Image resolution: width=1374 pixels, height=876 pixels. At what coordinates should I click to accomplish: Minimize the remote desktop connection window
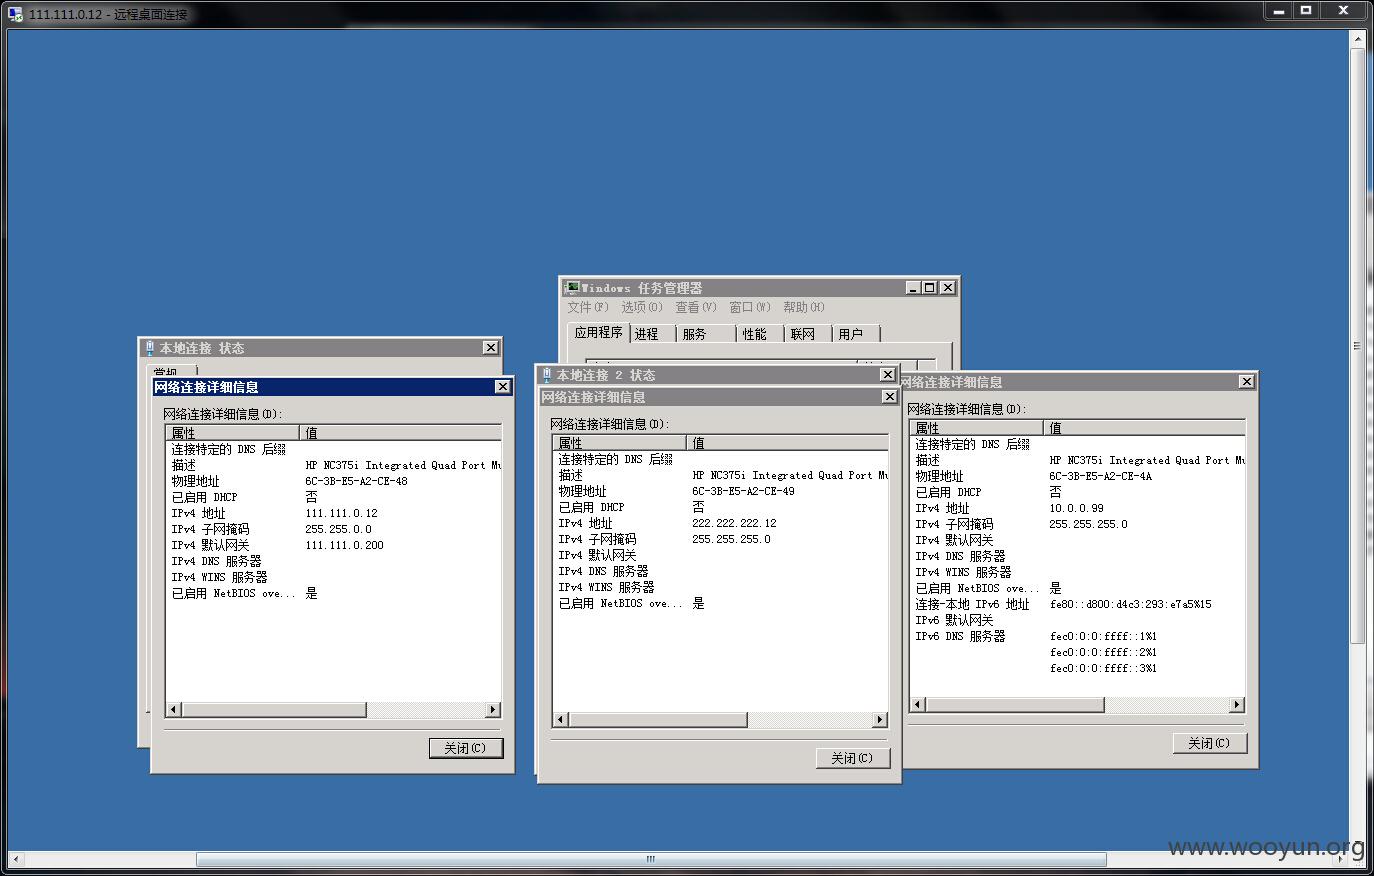point(1279,10)
